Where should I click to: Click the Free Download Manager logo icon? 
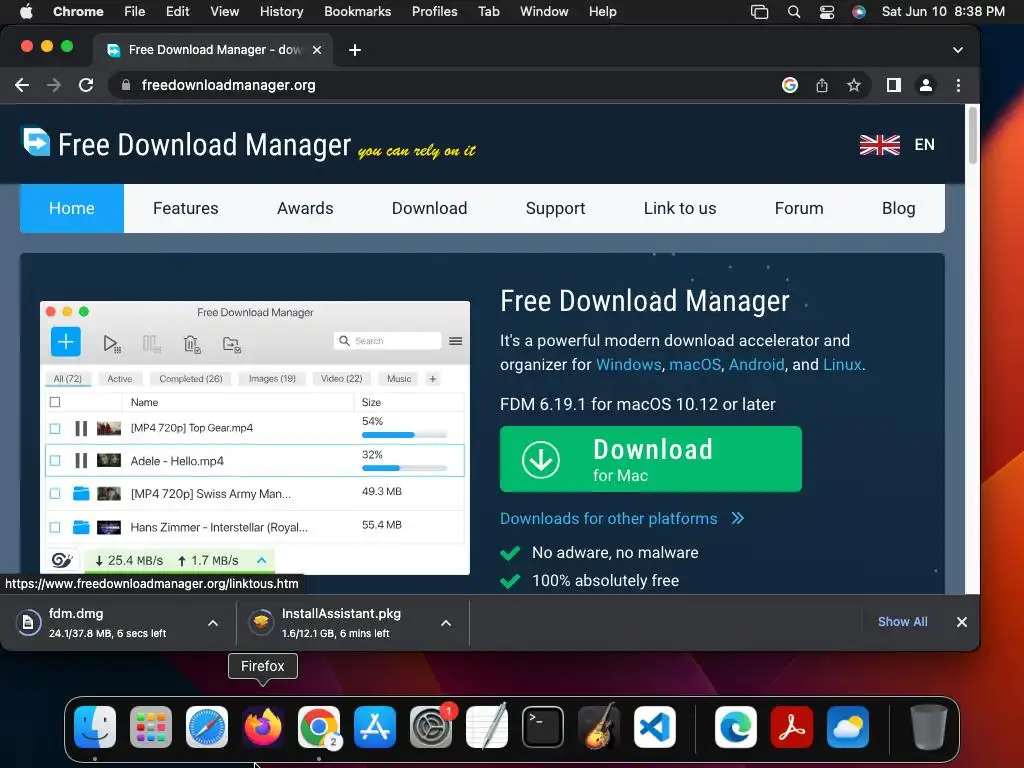37,141
